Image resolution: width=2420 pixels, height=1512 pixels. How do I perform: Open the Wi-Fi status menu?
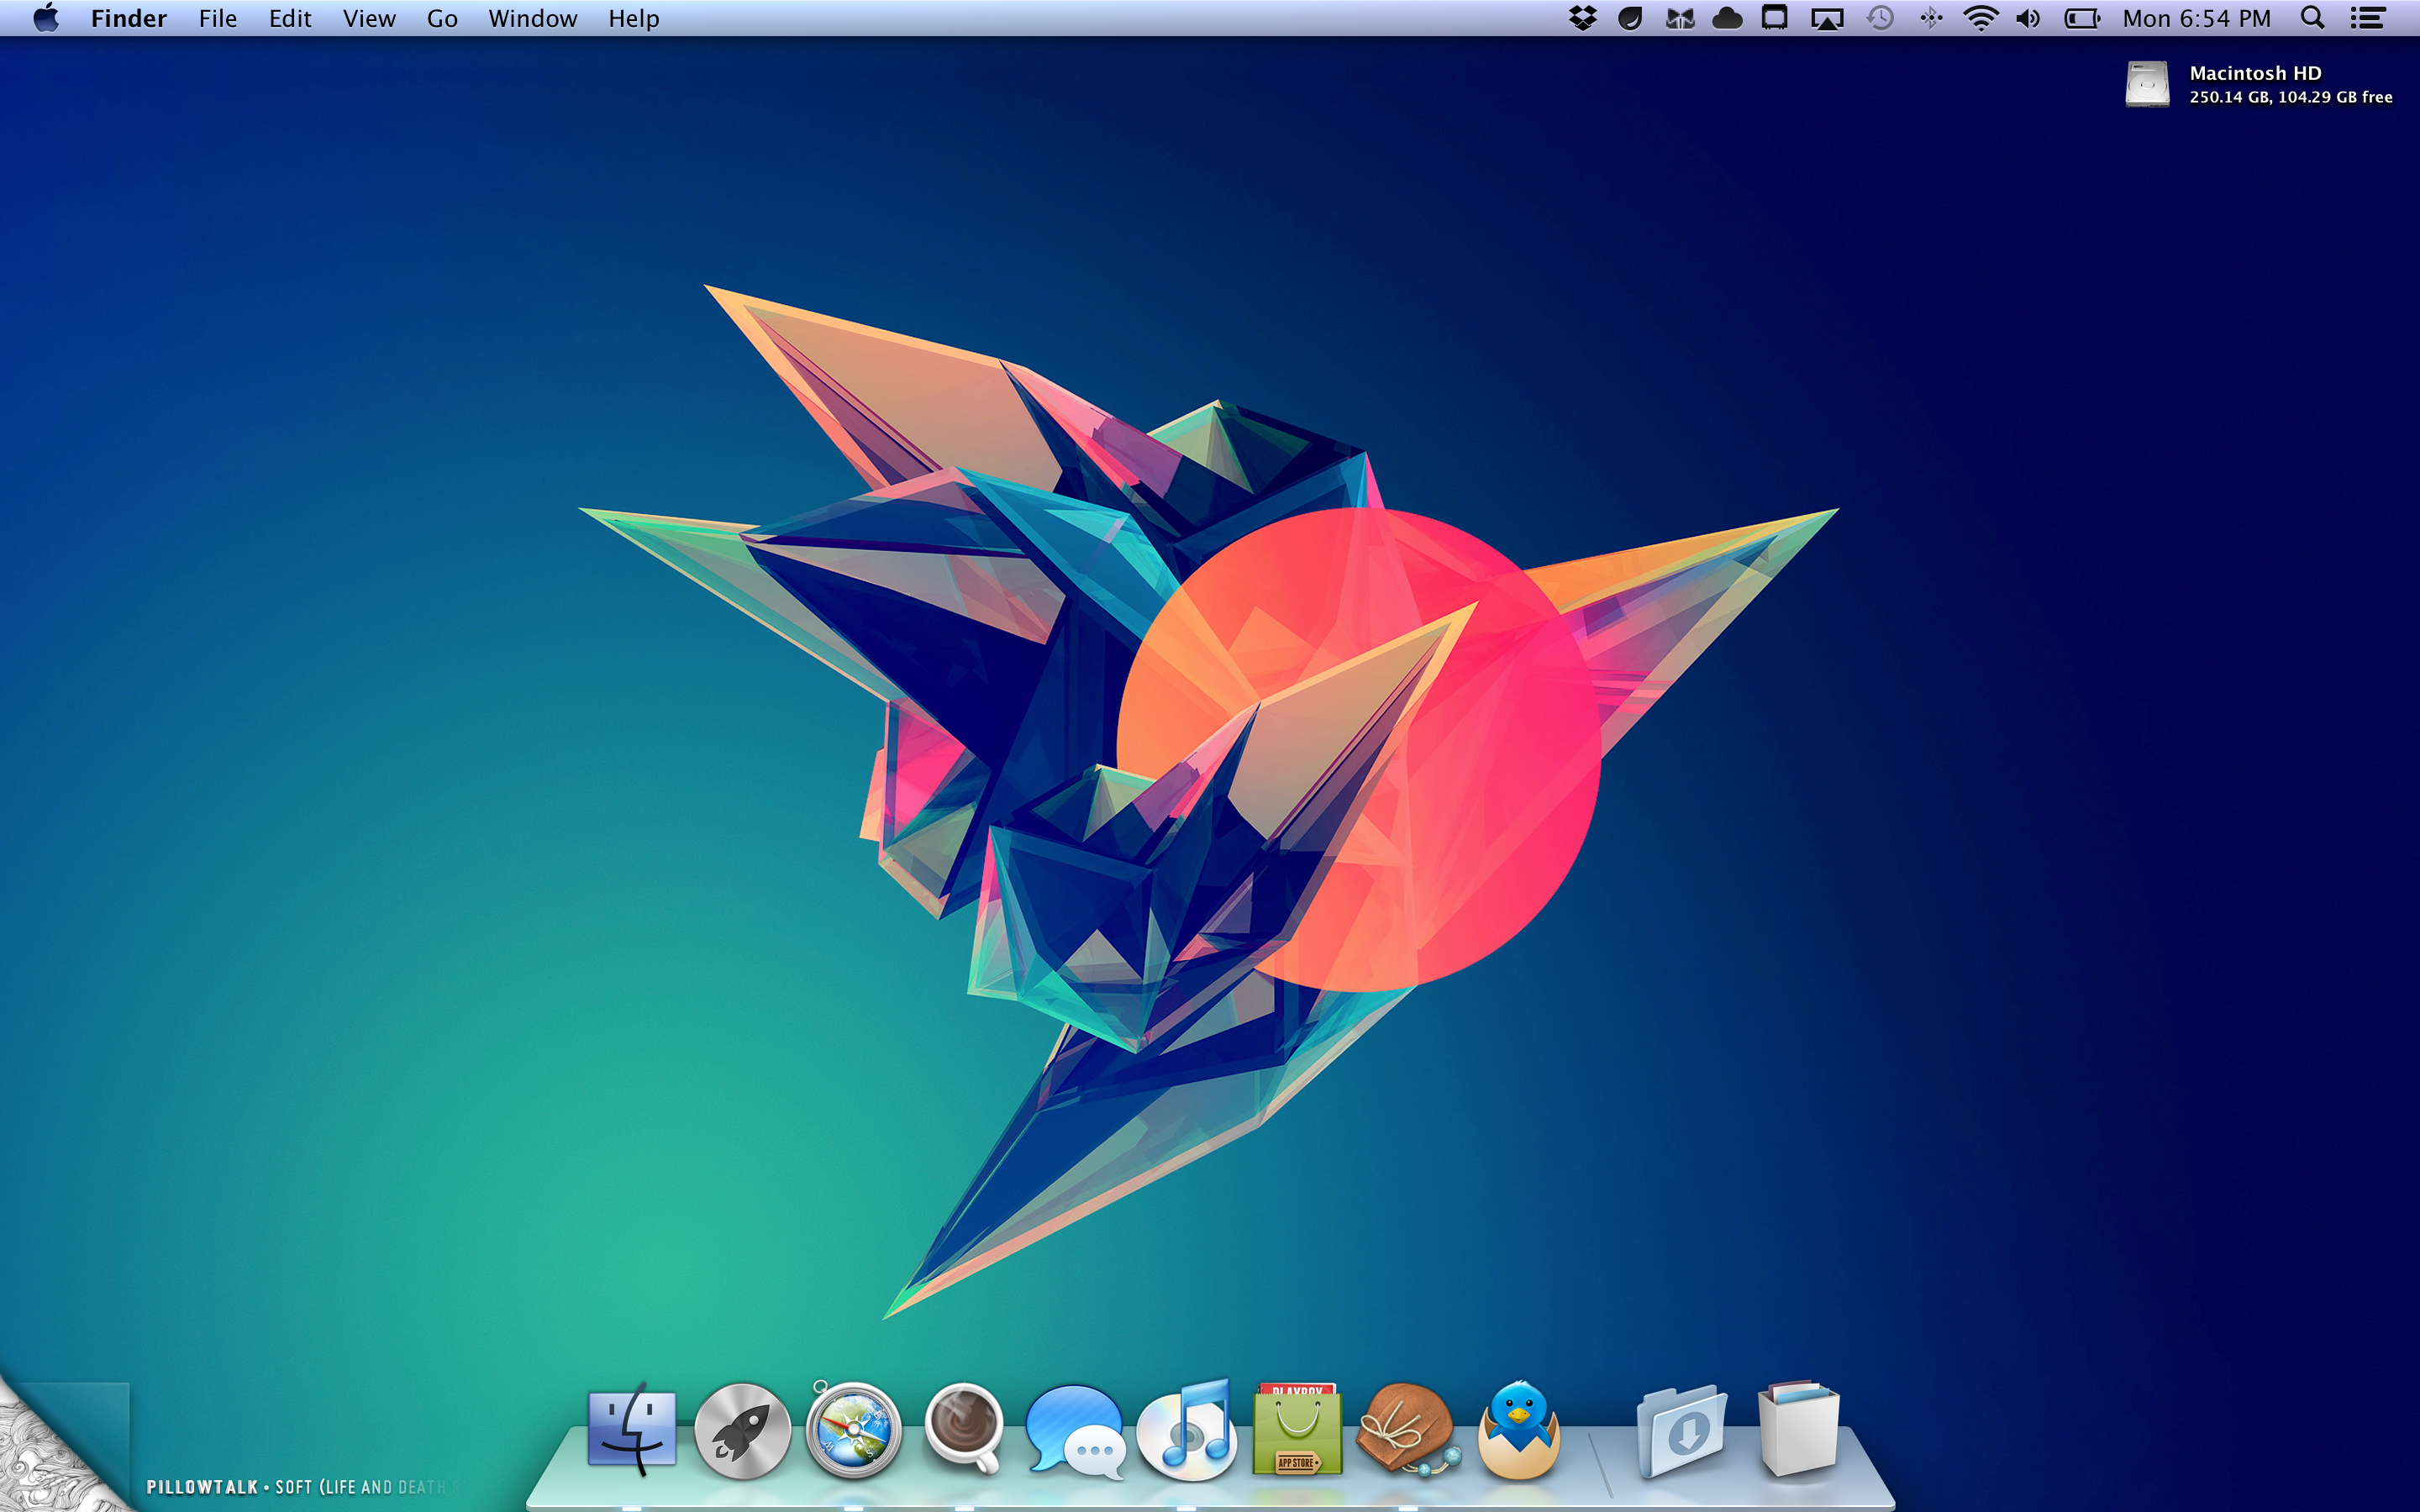(1980, 18)
